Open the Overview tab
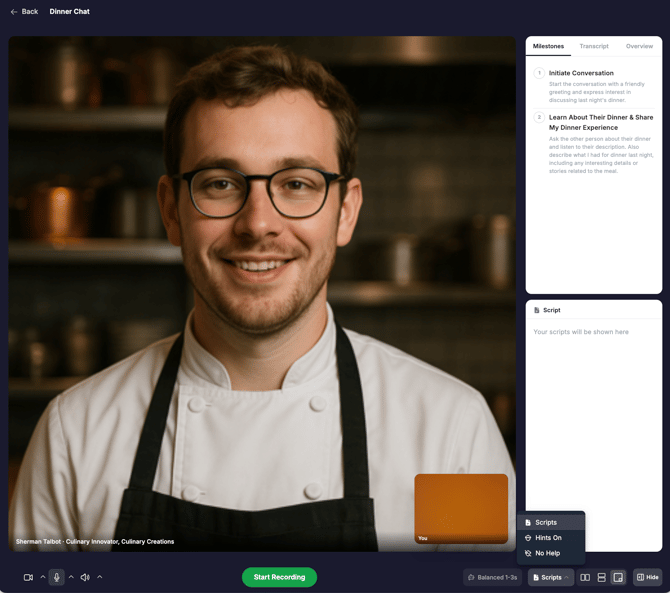Screen dimensions: 670x593 pyautogui.click(x=639, y=46)
